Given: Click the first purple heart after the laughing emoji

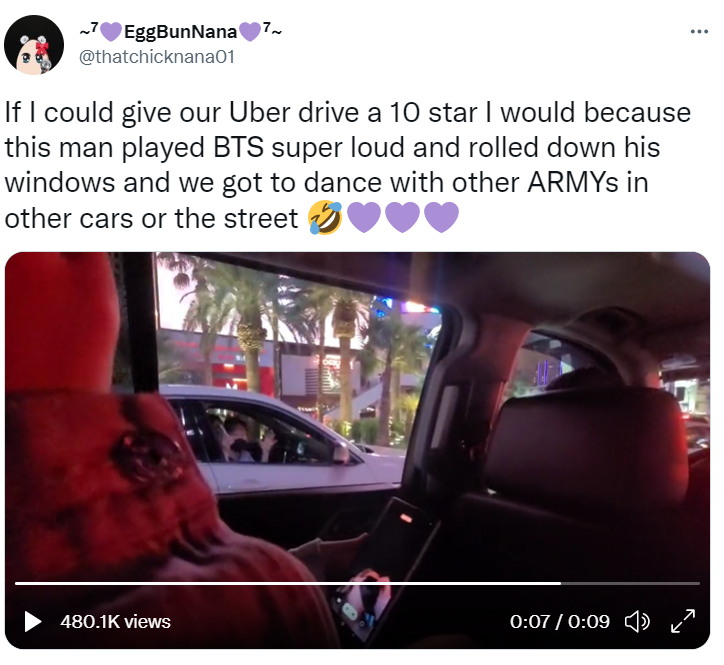Looking at the screenshot, I should (364, 218).
